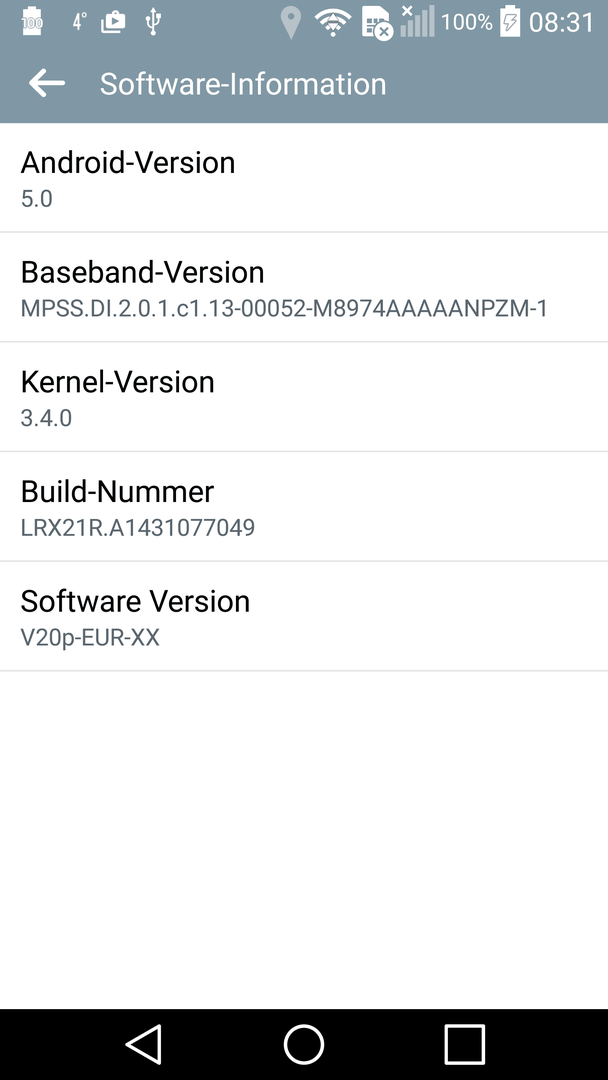Tap the Wi-Fi status icon

tap(334, 22)
